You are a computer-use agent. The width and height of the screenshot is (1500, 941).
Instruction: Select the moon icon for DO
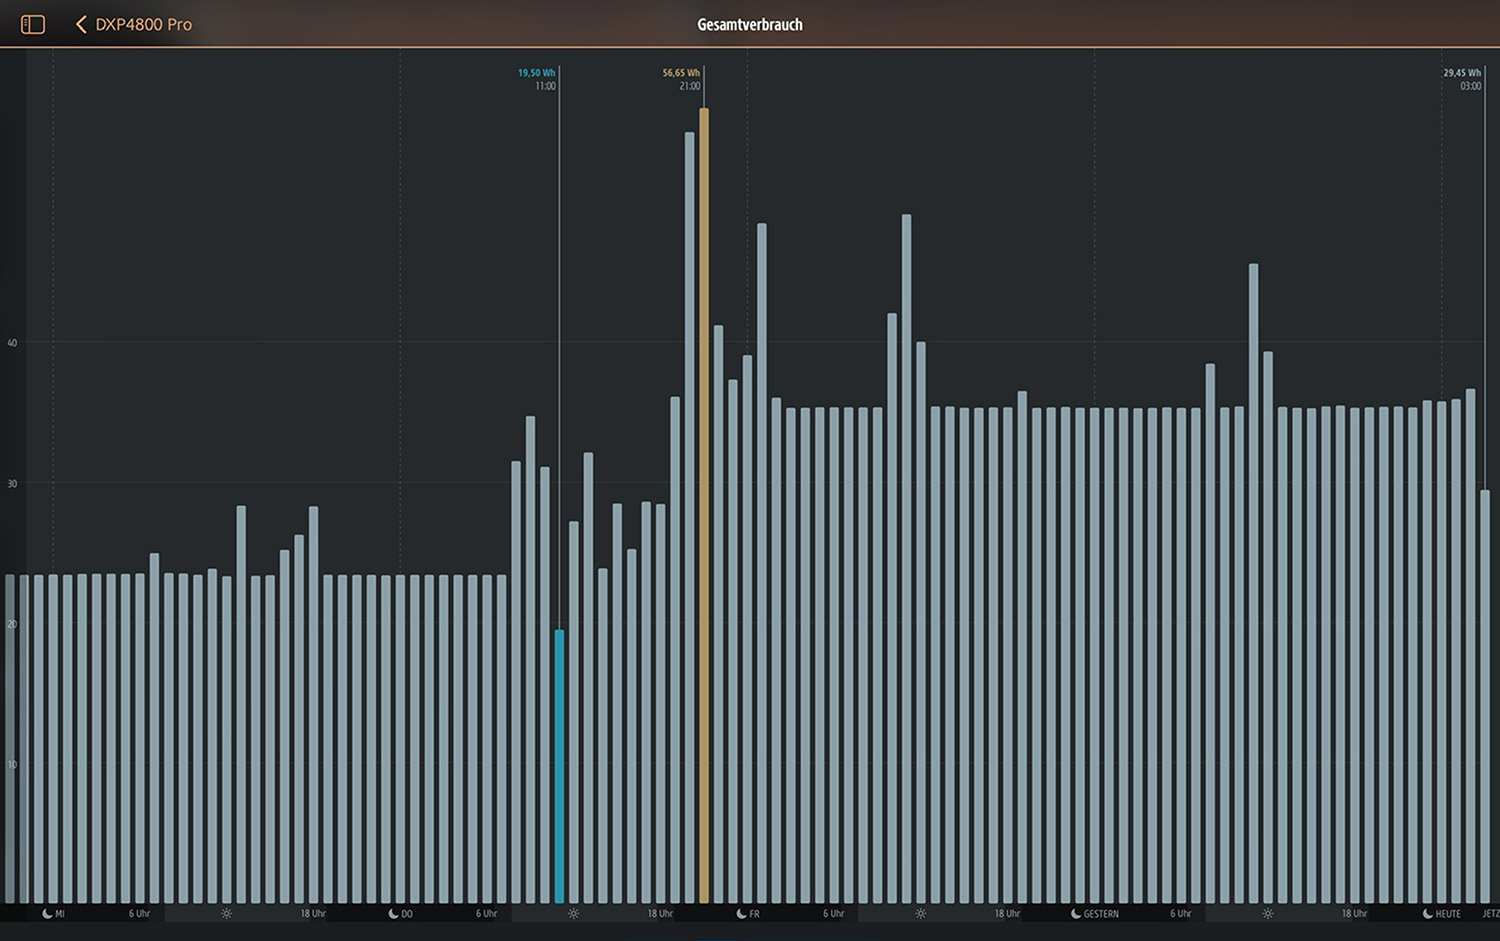click(393, 914)
